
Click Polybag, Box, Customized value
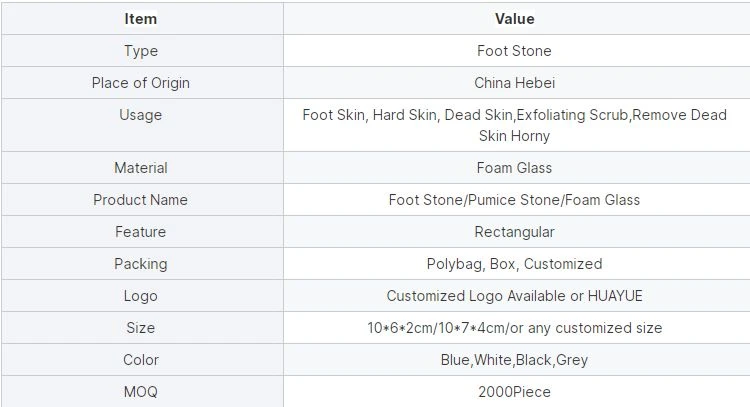(515, 264)
